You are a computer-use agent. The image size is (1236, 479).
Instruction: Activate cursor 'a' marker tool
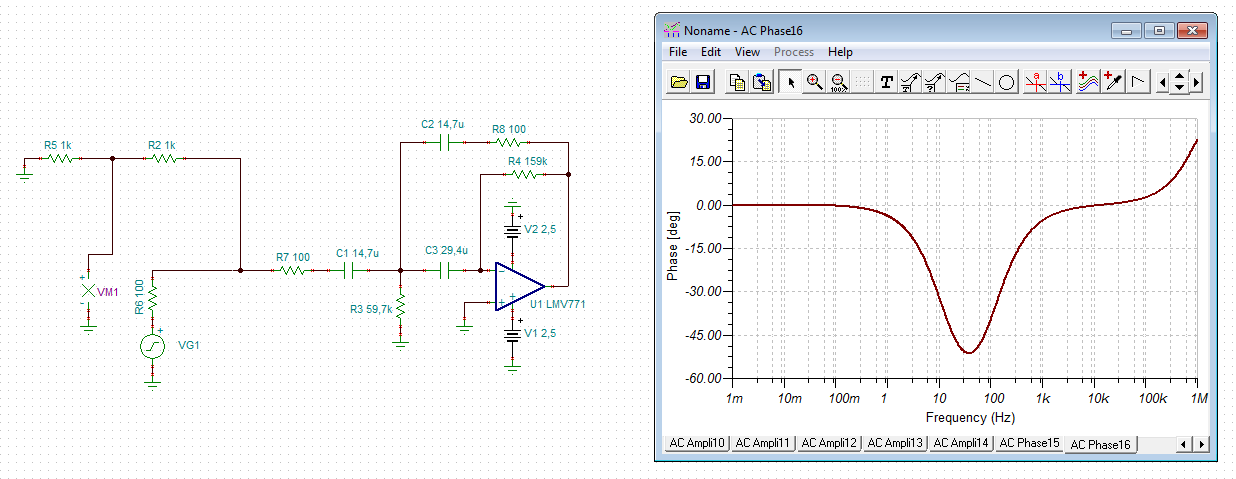point(1035,82)
